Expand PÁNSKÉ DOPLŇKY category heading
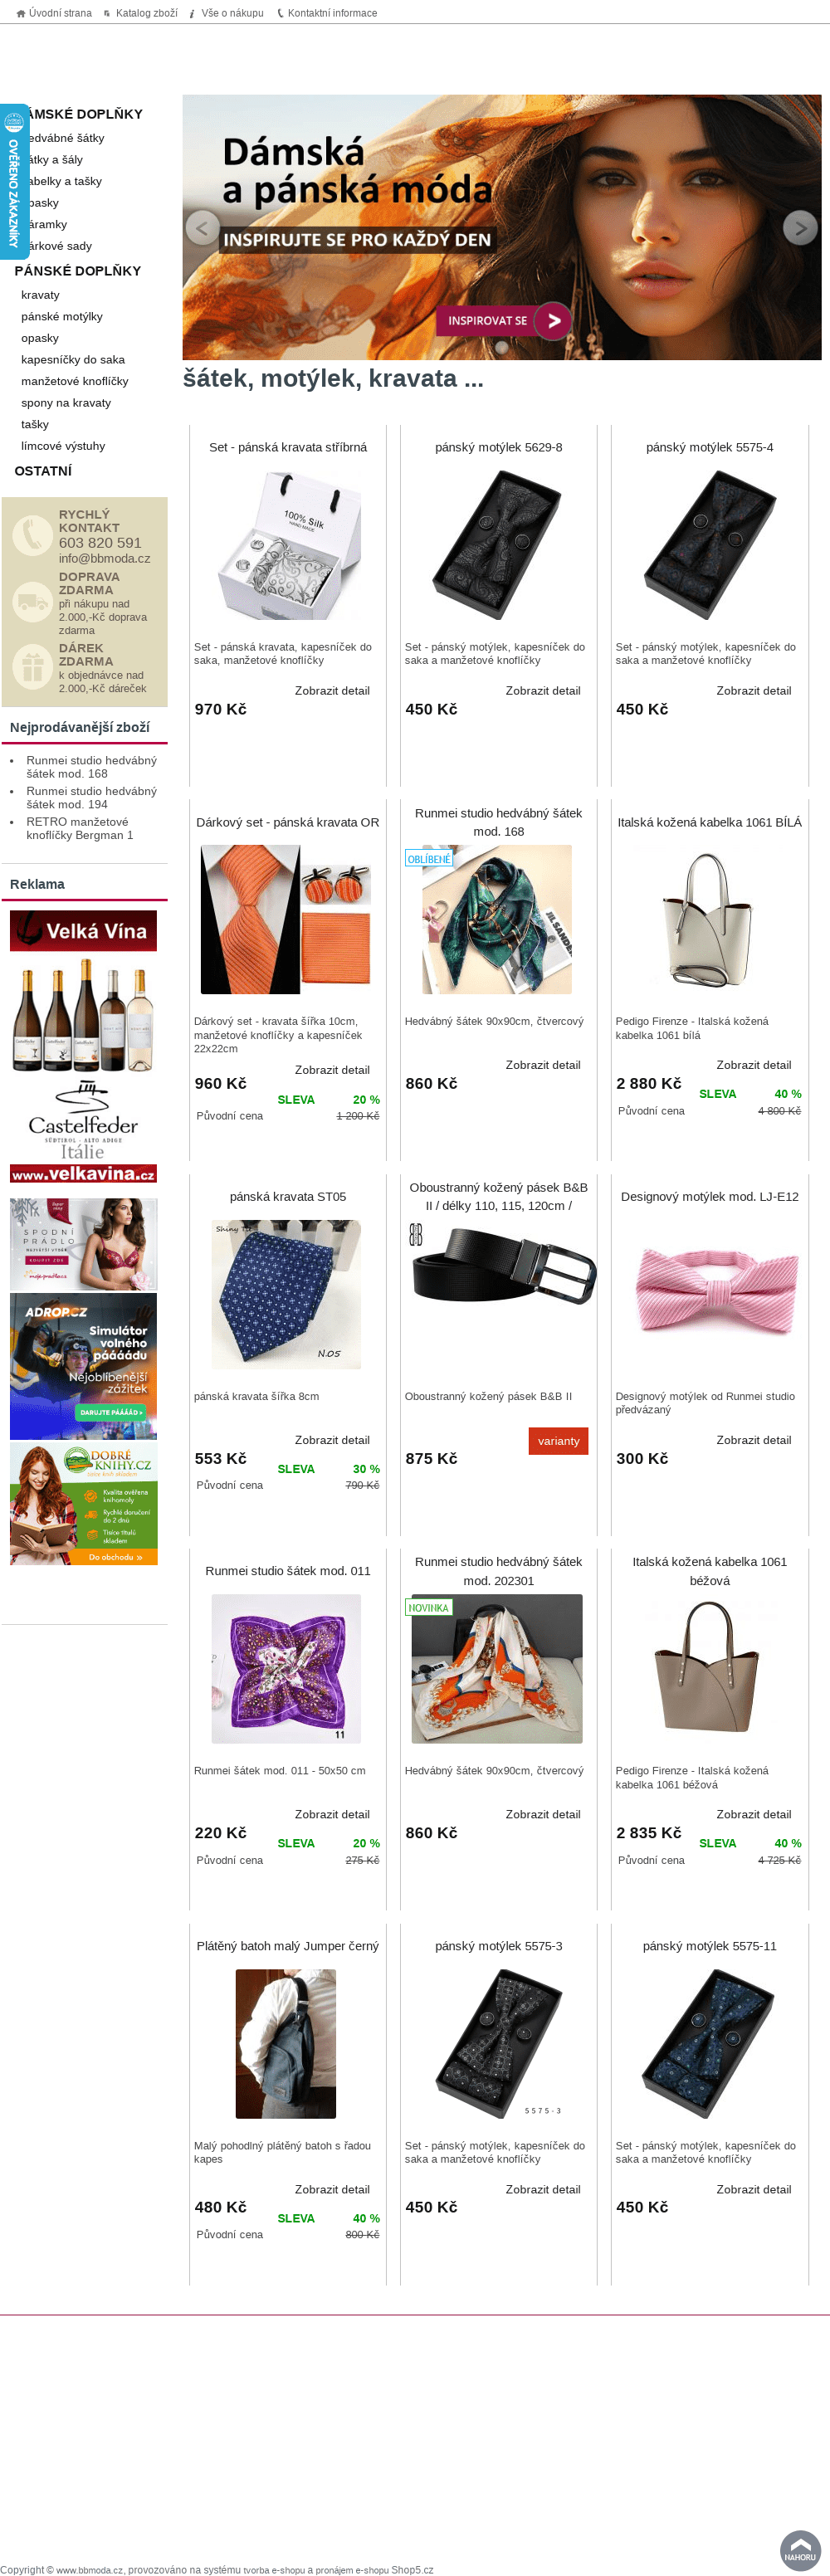 (x=78, y=271)
